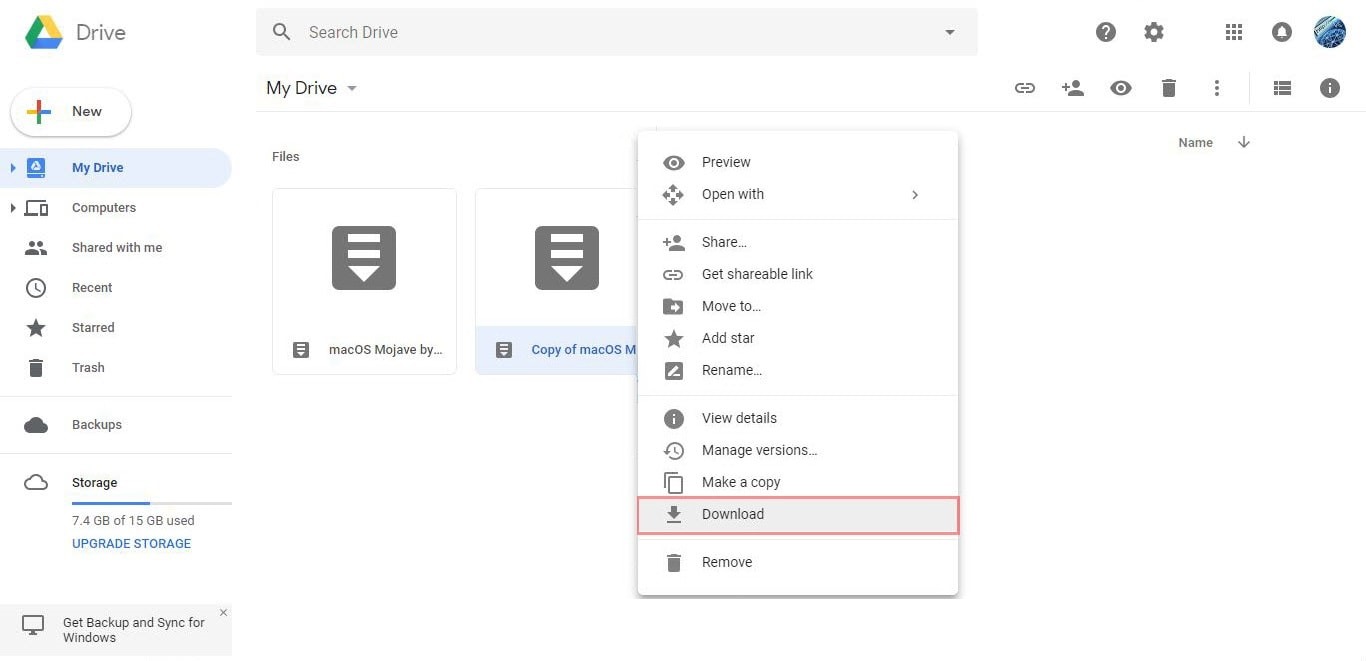
Task: Expand the My Drive title dropdown
Action: [x=352, y=88]
